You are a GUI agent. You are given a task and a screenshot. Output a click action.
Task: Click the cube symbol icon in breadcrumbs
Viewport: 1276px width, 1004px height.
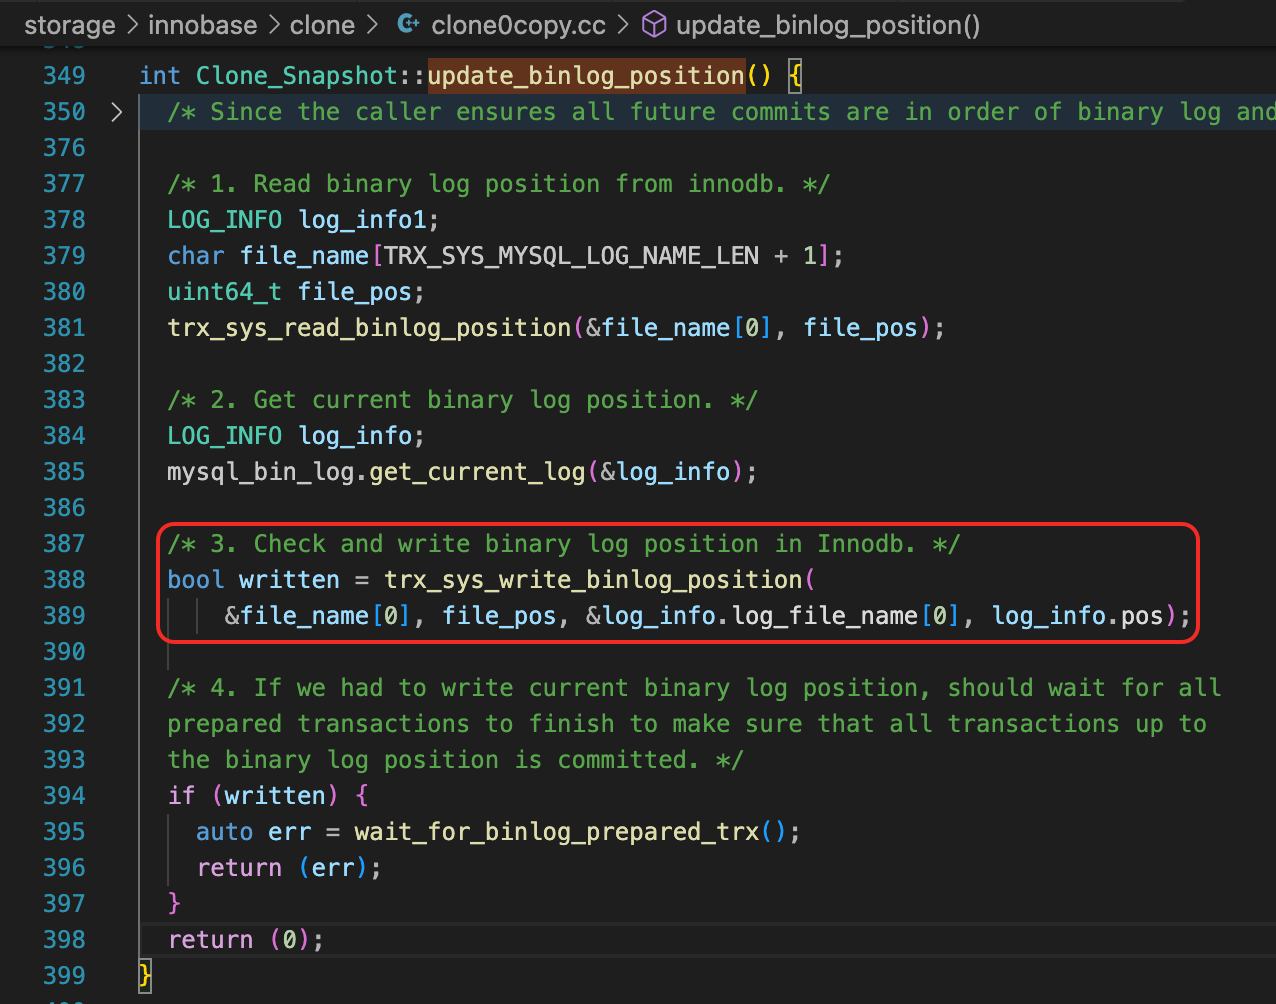click(x=653, y=25)
